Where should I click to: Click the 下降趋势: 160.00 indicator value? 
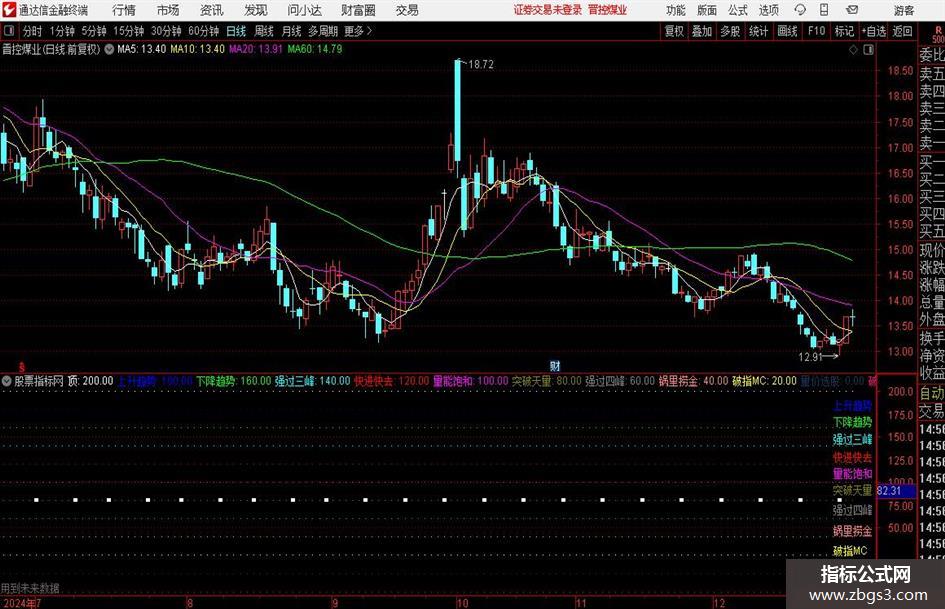pos(233,381)
